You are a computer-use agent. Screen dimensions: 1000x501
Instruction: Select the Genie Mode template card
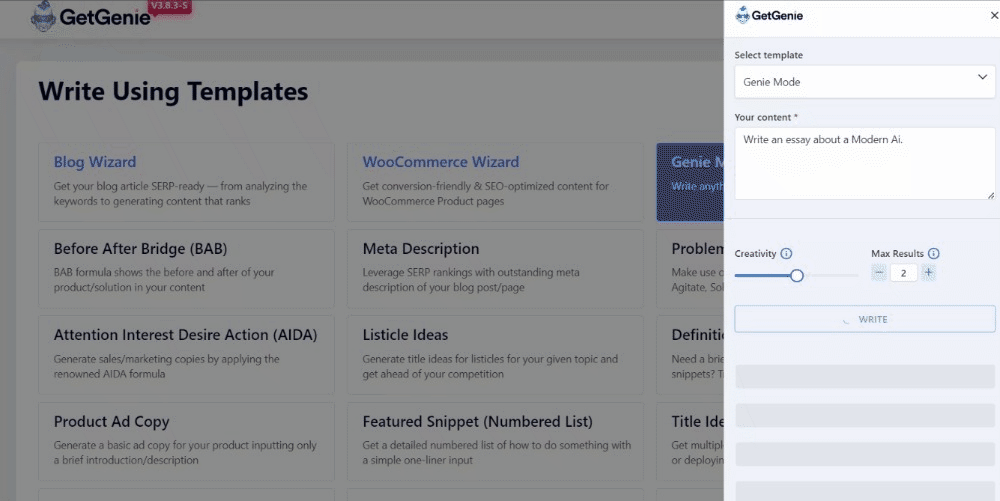(690, 182)
